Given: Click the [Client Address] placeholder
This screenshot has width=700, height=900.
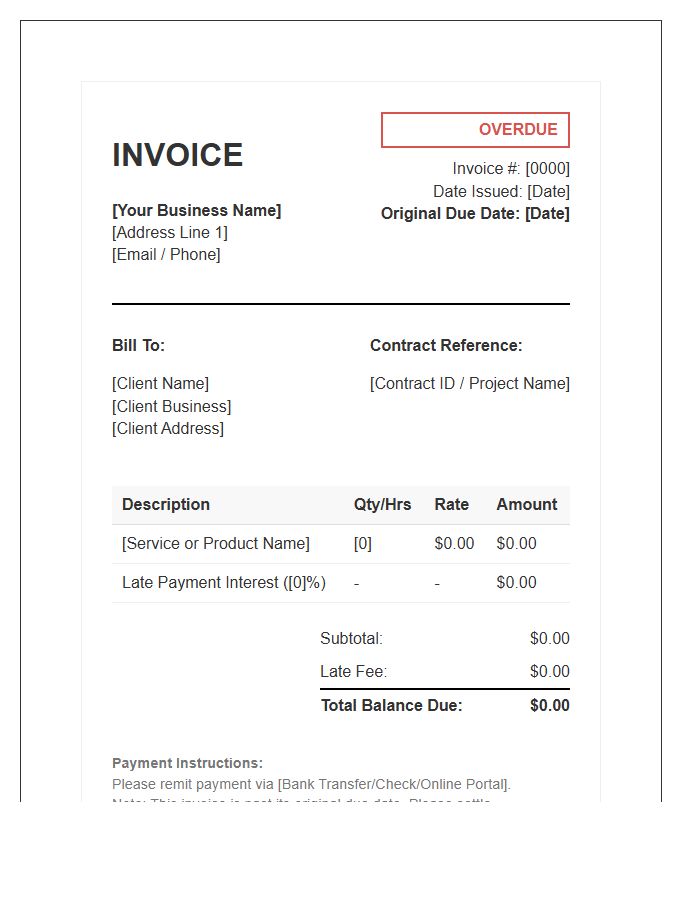Looking at the screenshot, I should 168,429.
